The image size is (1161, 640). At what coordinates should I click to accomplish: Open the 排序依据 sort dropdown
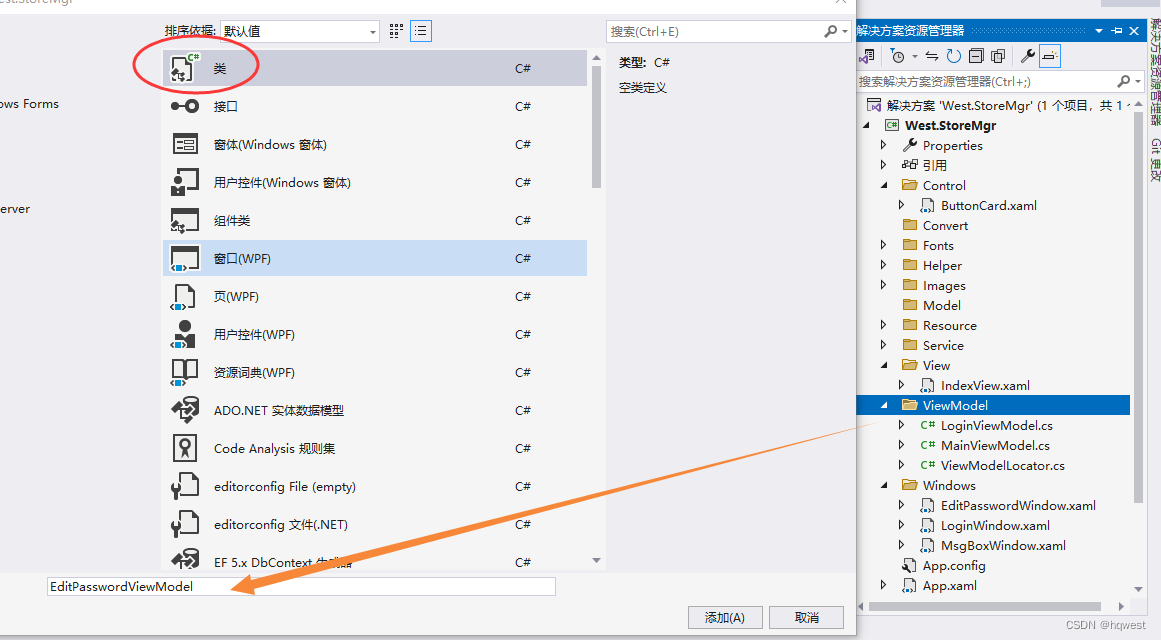300,31
